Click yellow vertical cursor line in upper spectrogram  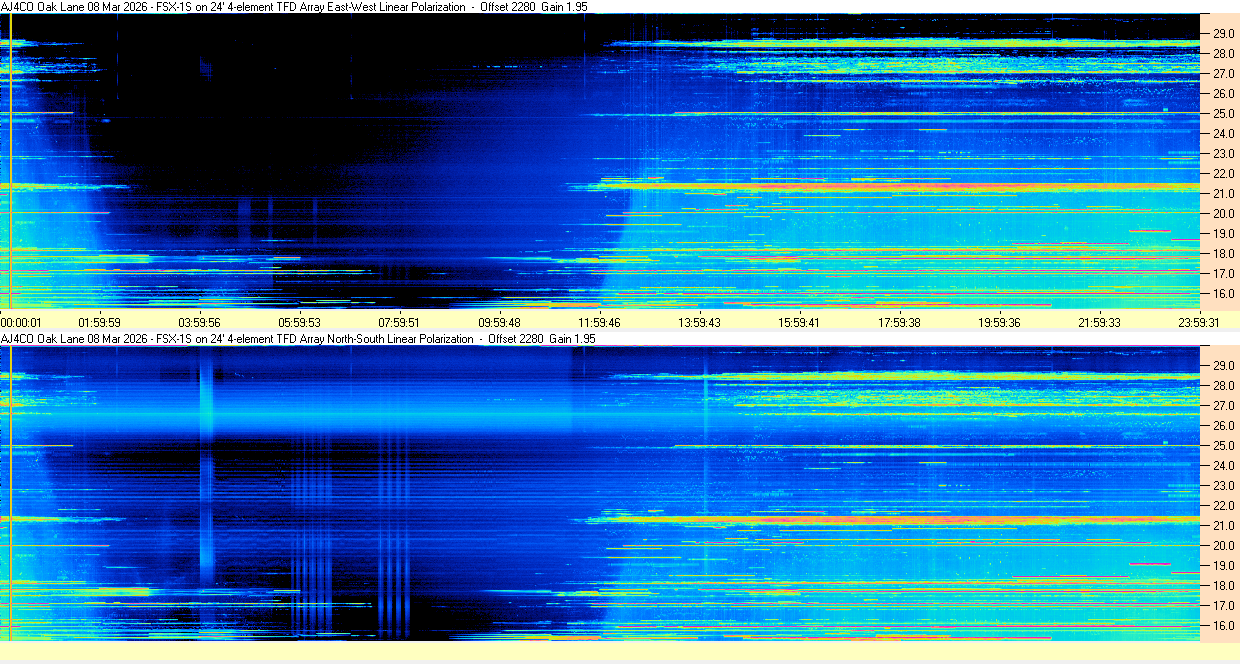click(10, 160)
